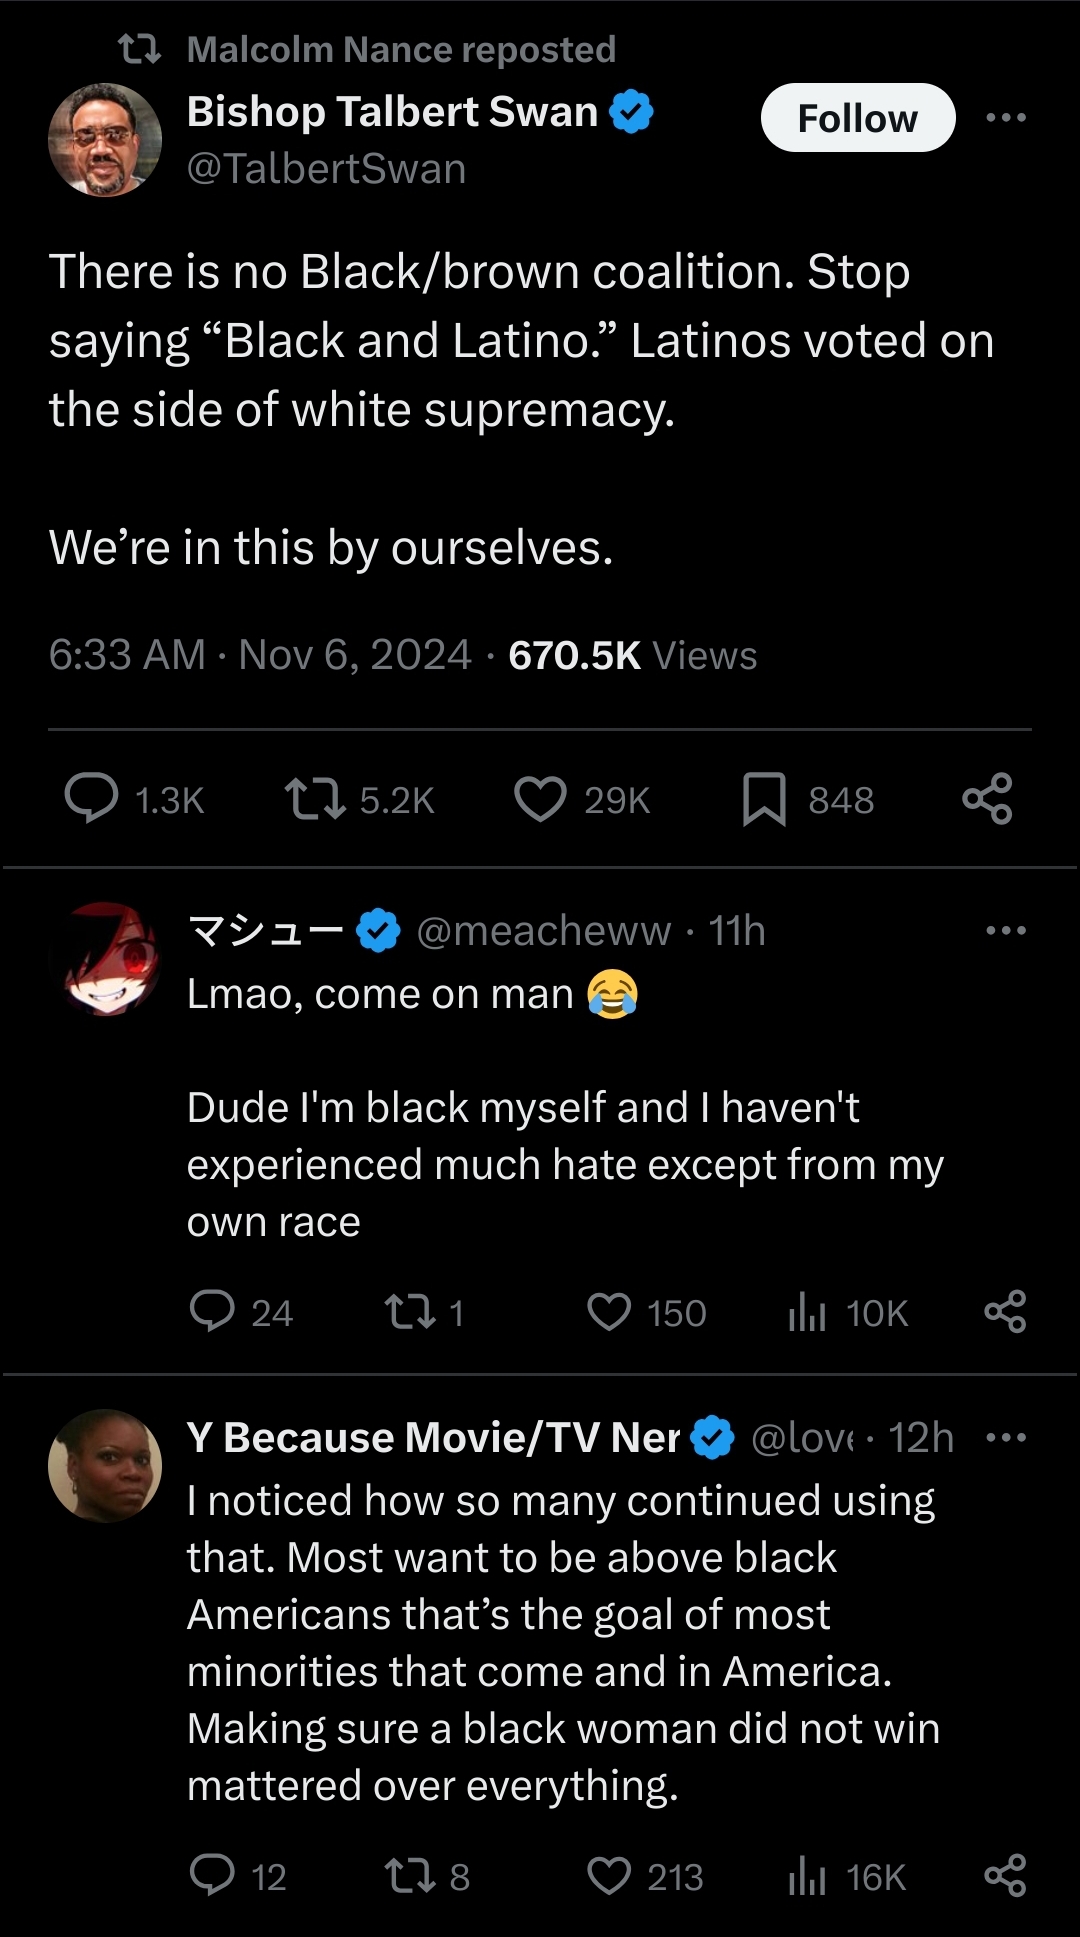Like the "Lmao, come on man" reply

click(609, 1311)
